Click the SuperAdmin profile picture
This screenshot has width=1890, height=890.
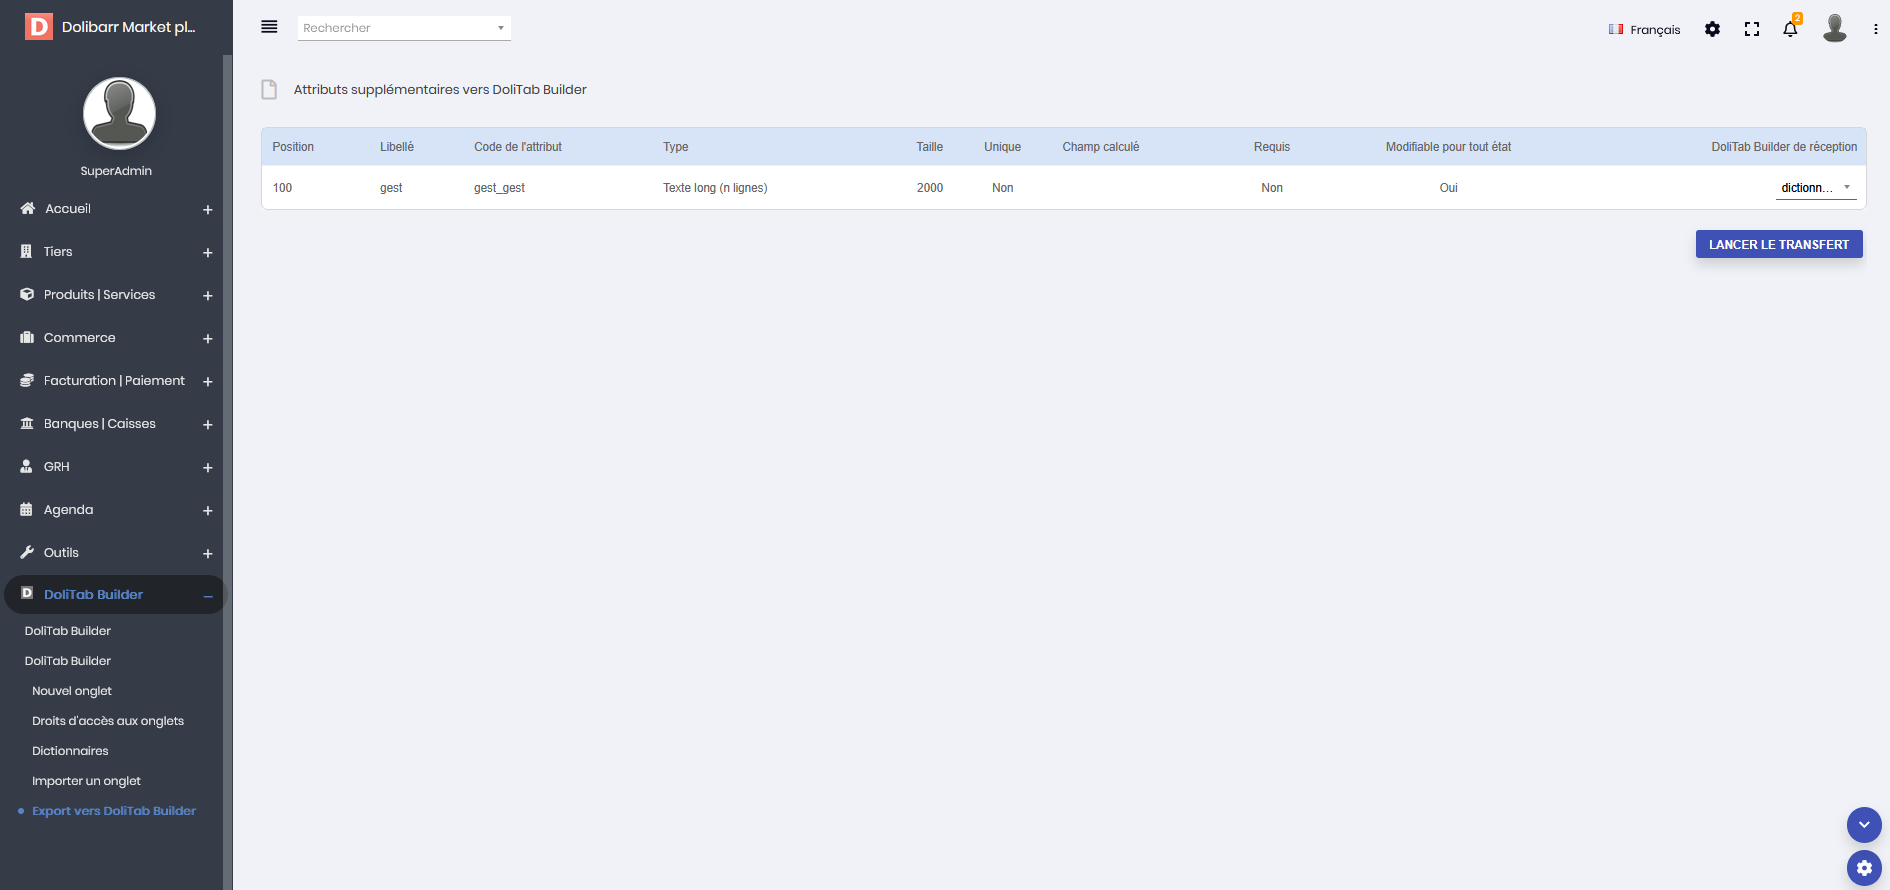(119, 113)
